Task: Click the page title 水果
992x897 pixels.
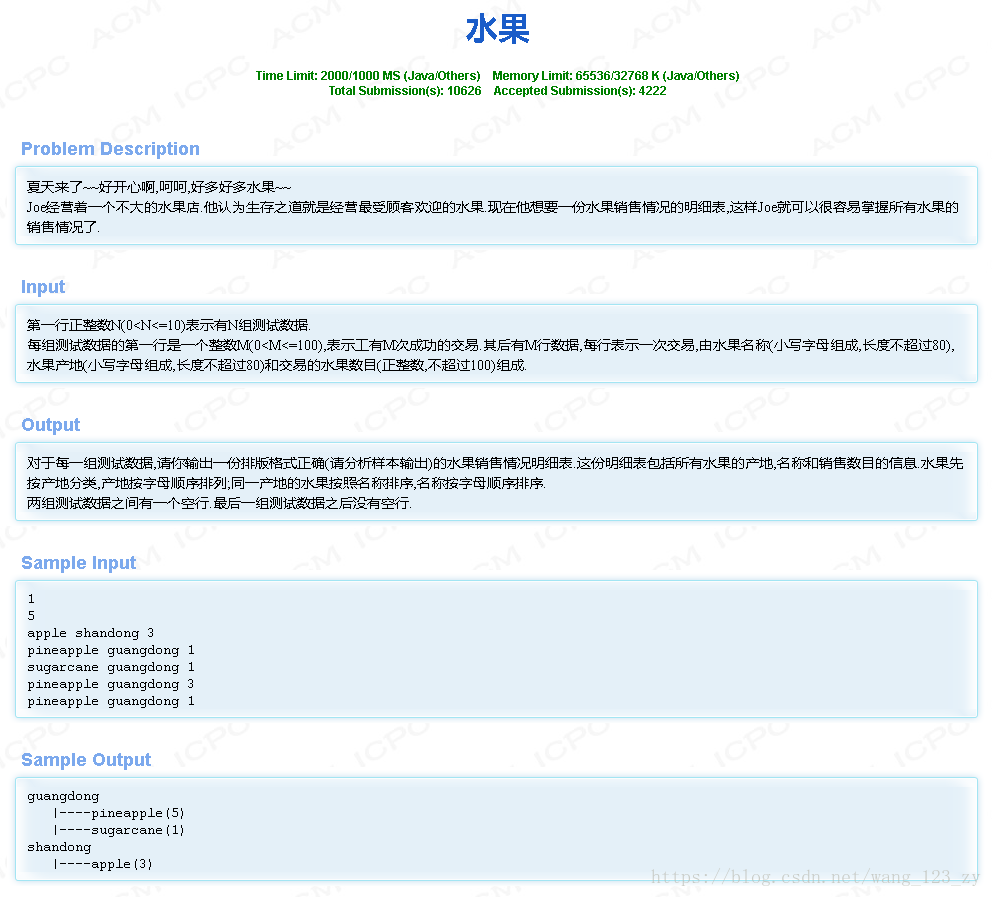Action: tap(497, 30)
